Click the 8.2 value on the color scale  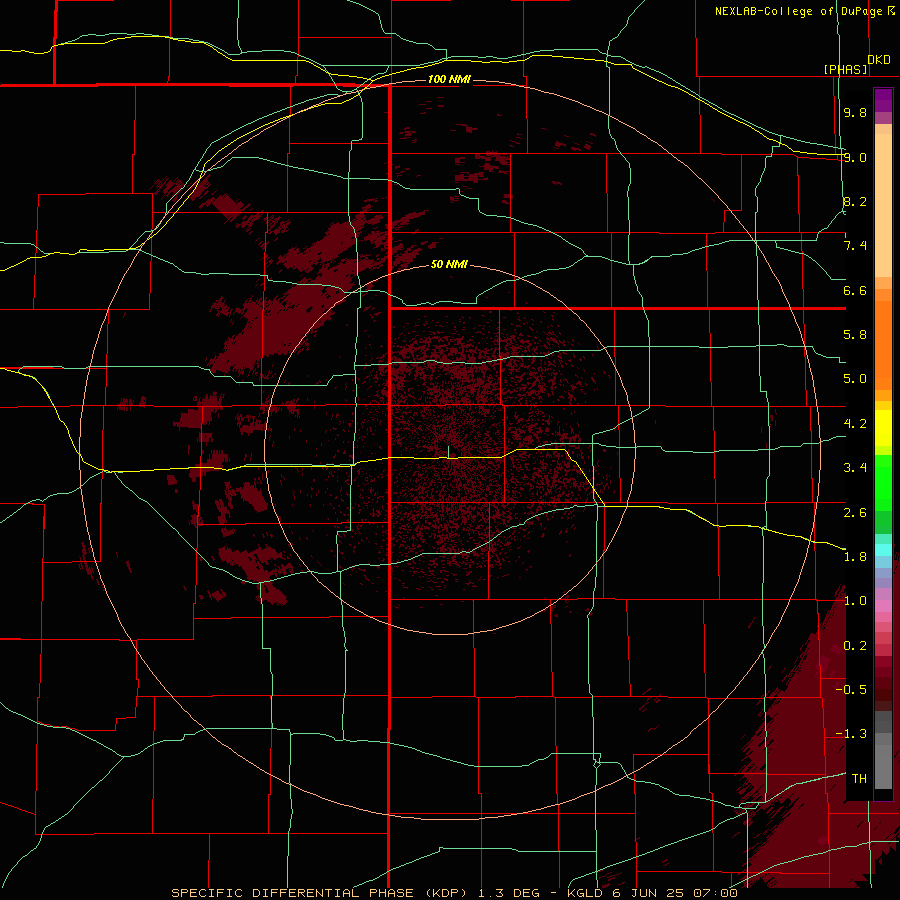[855, 201]
